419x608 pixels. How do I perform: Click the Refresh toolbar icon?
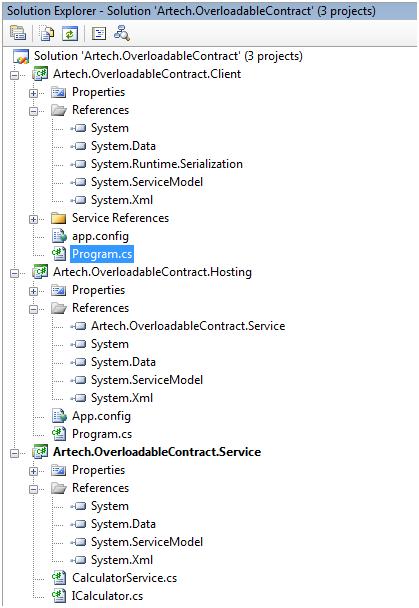point(69,34)
